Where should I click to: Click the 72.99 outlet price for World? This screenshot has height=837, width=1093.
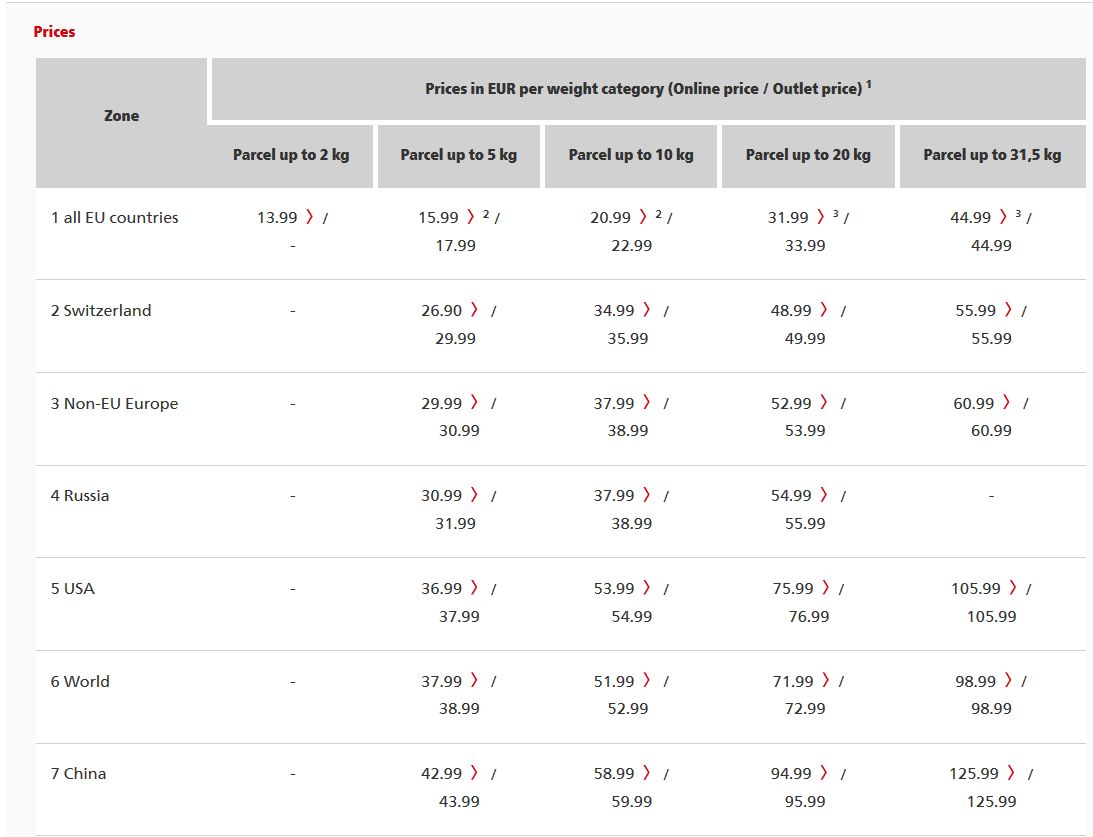coord(805,708)
